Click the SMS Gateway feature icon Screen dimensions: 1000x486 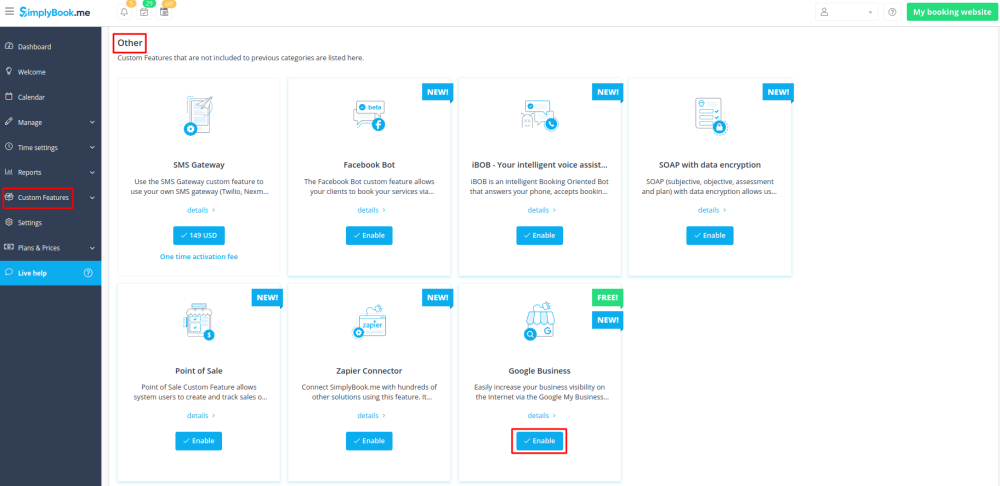tap(198, 115)
